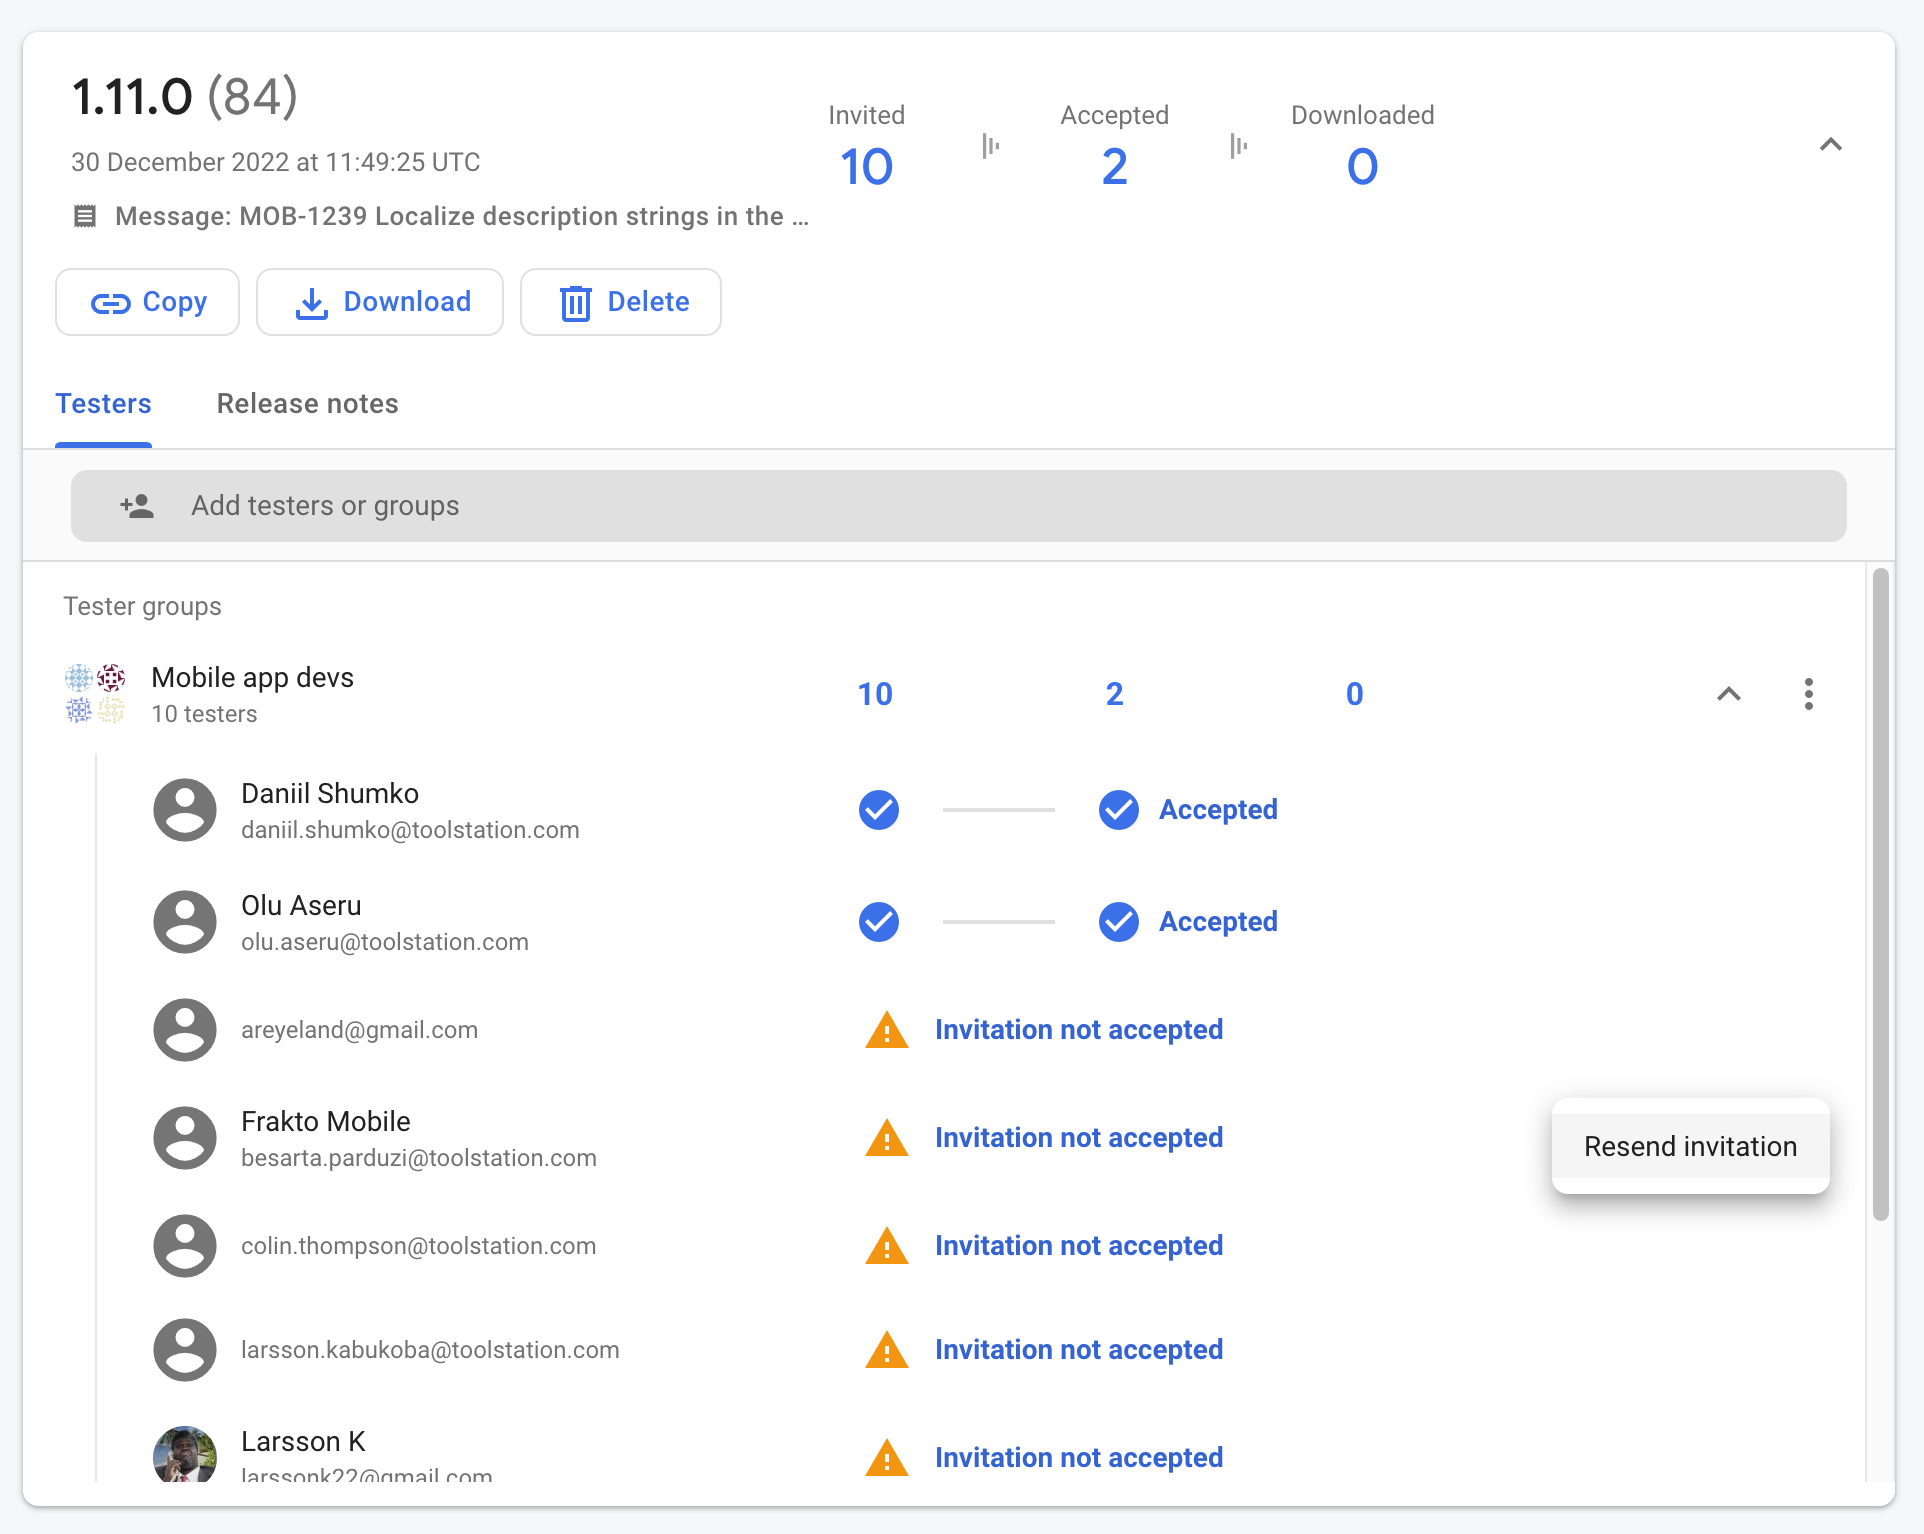Open Mobile app devs three-dot menu
Image resolution: width=1924 pixels, height=1534 pixels.
point(1808,694)
